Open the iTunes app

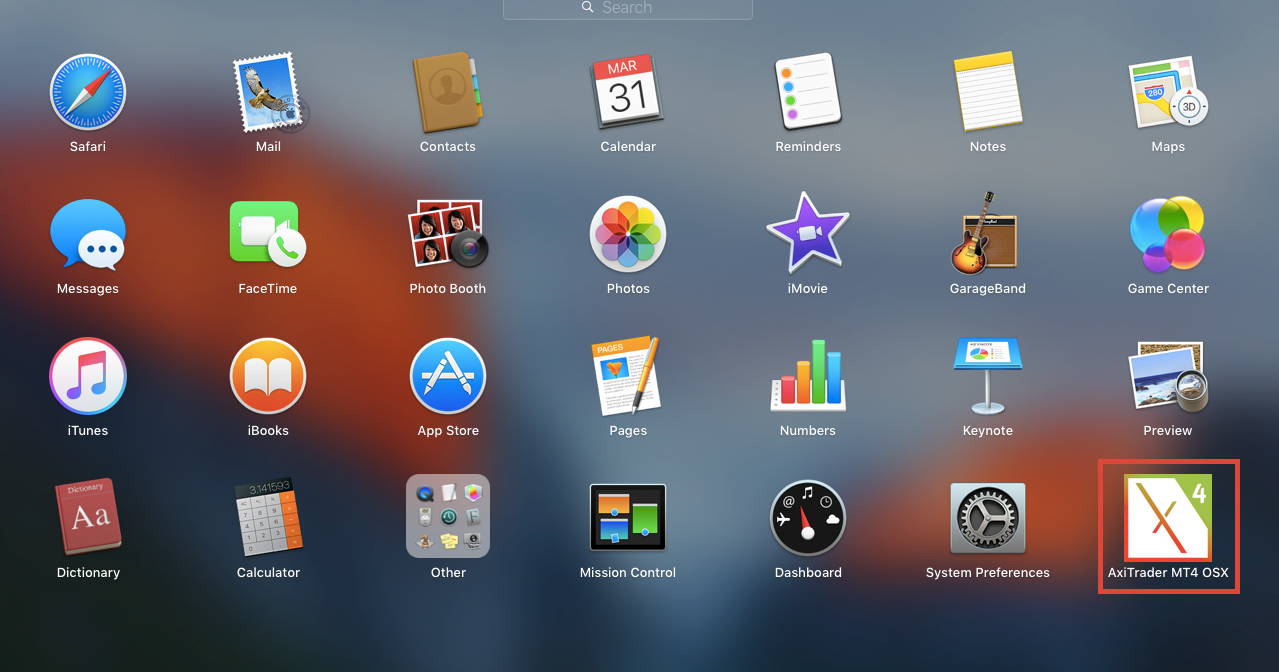pyautogui.click(x=88, y=376)
